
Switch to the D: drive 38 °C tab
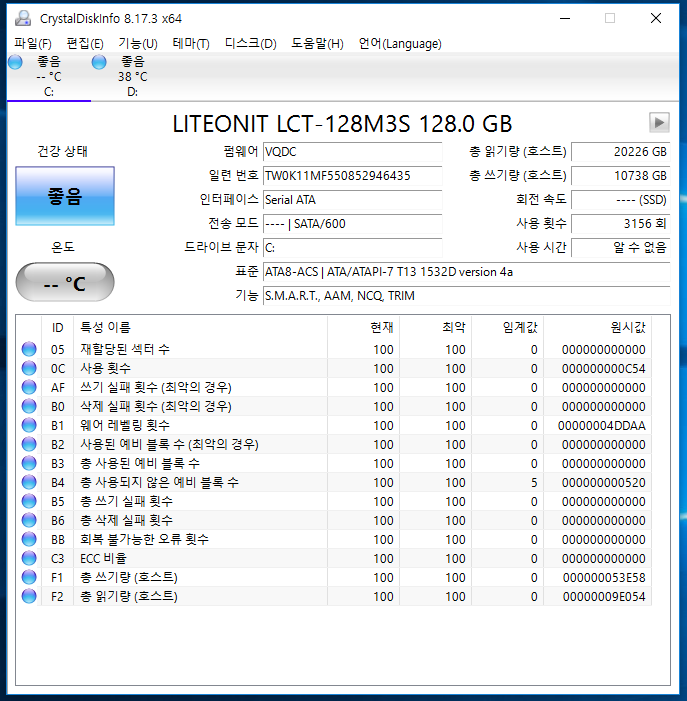(x=132, y=76)
